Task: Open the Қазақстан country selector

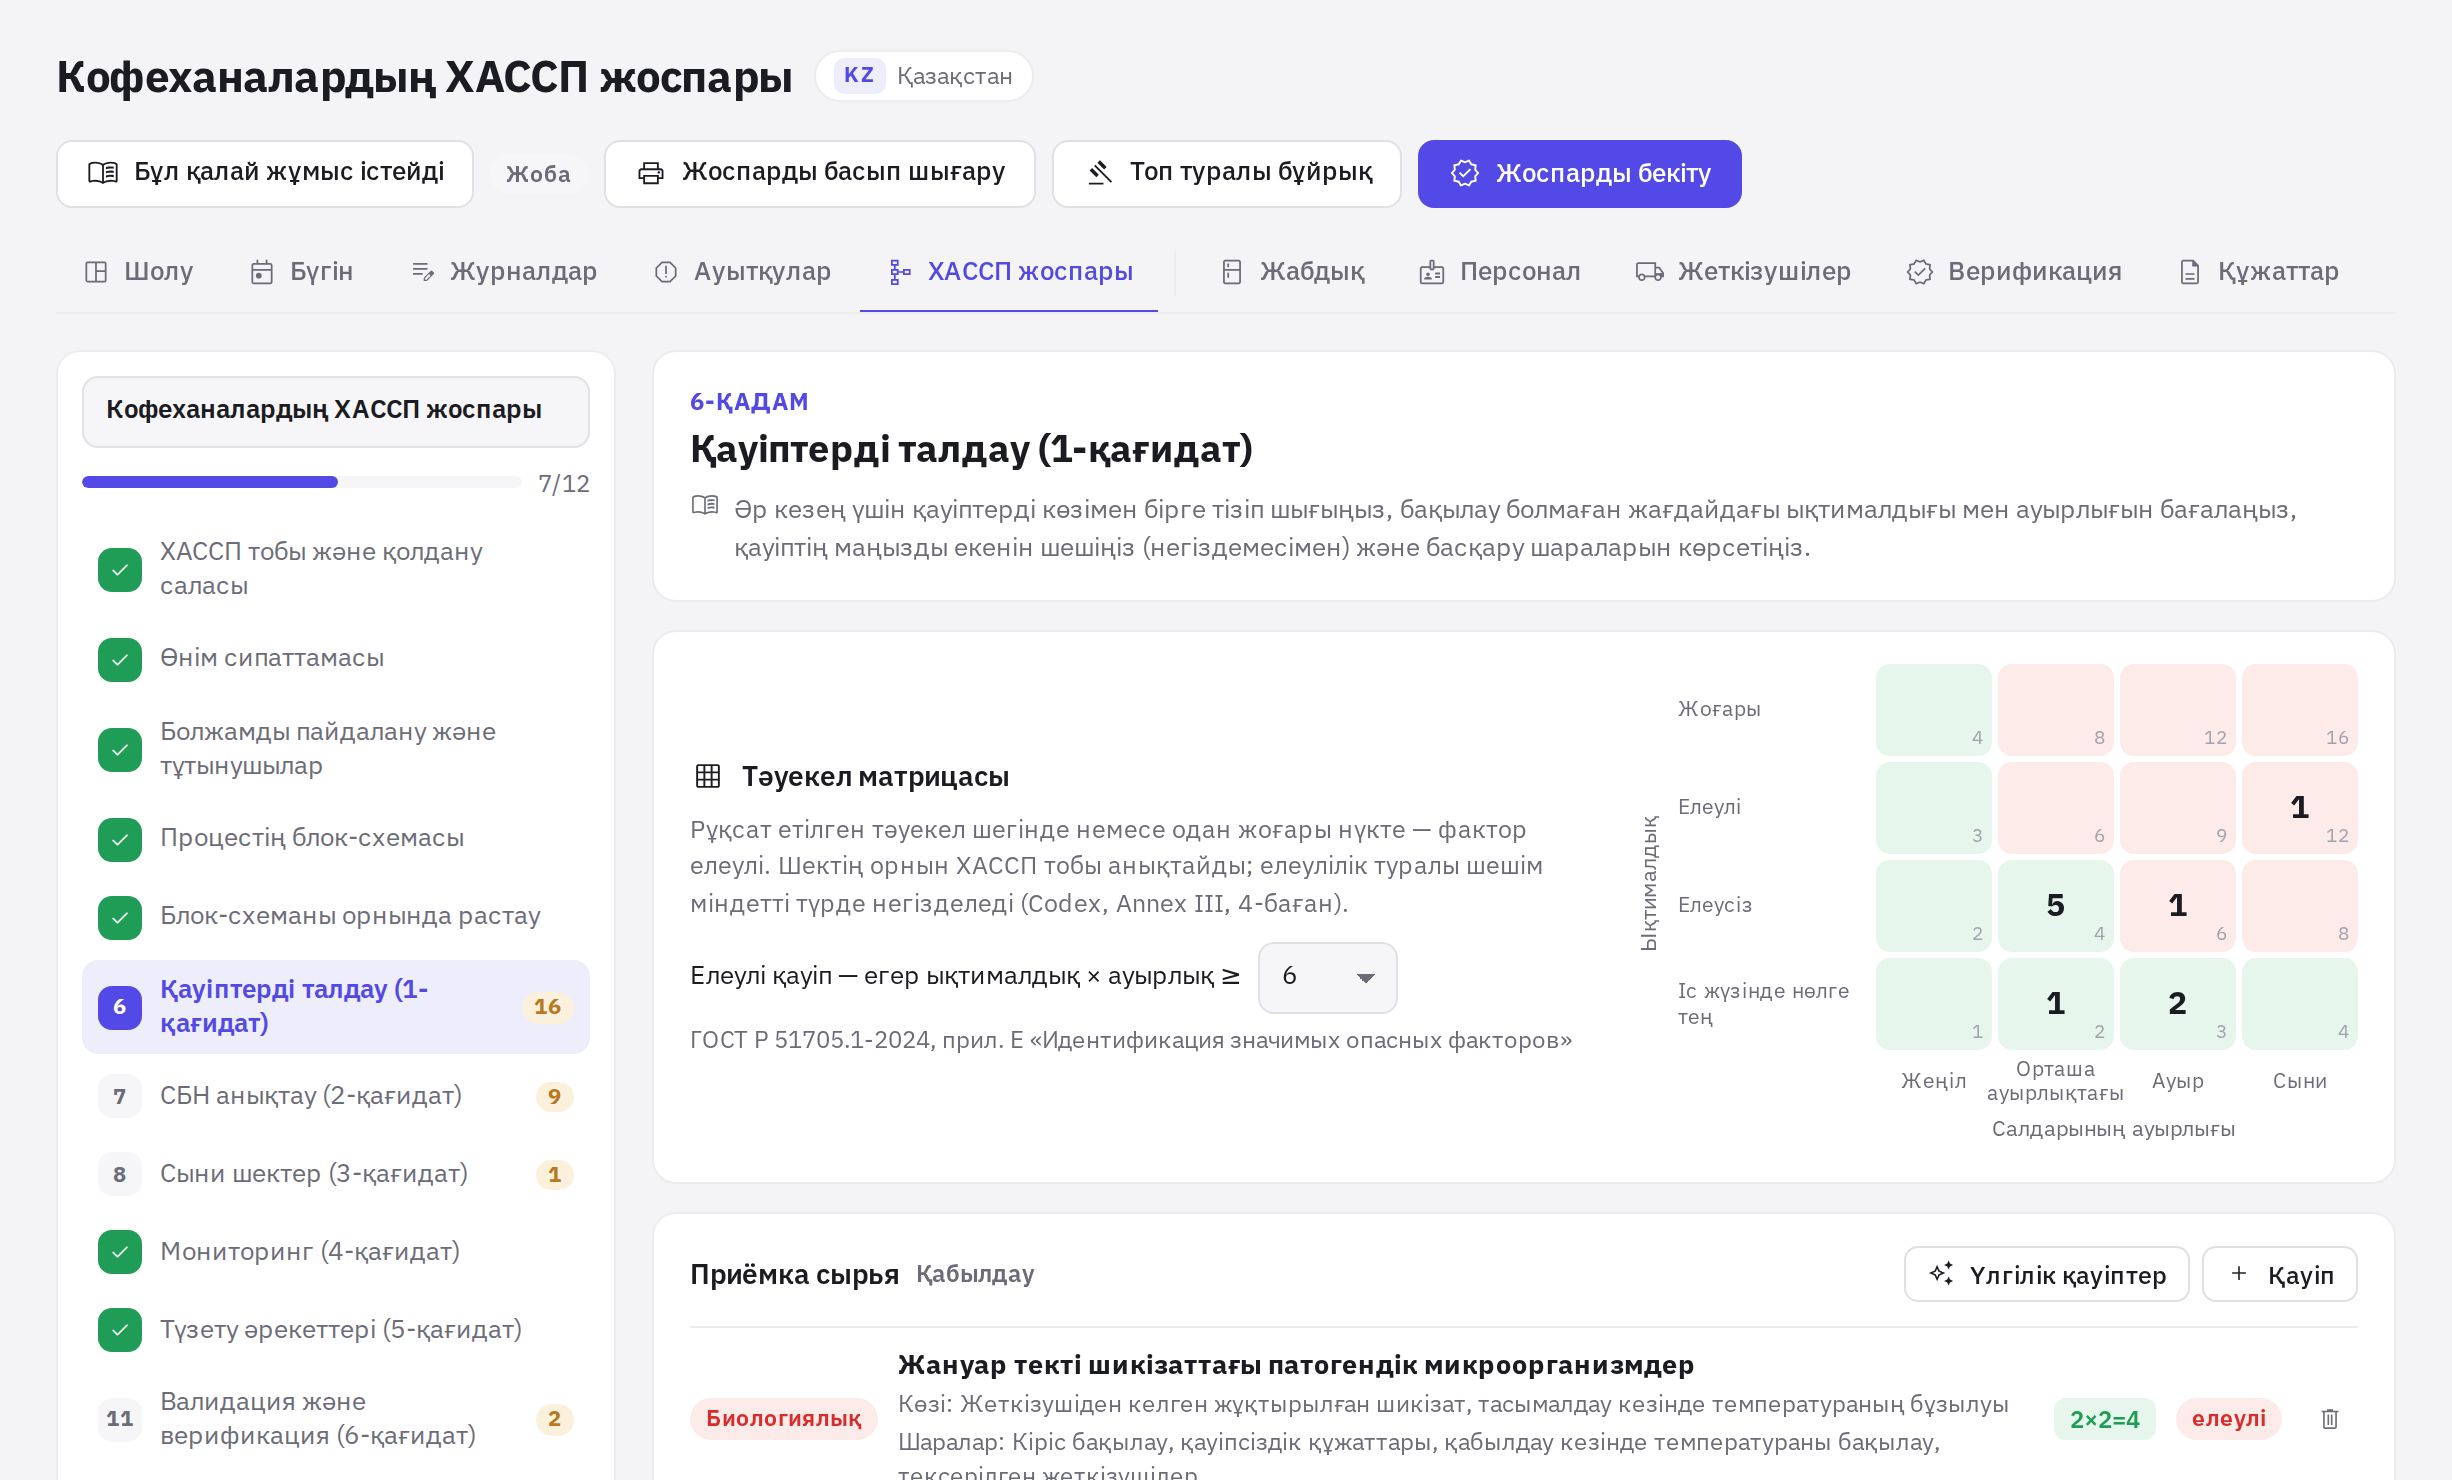Action: [x=924, y=76]
